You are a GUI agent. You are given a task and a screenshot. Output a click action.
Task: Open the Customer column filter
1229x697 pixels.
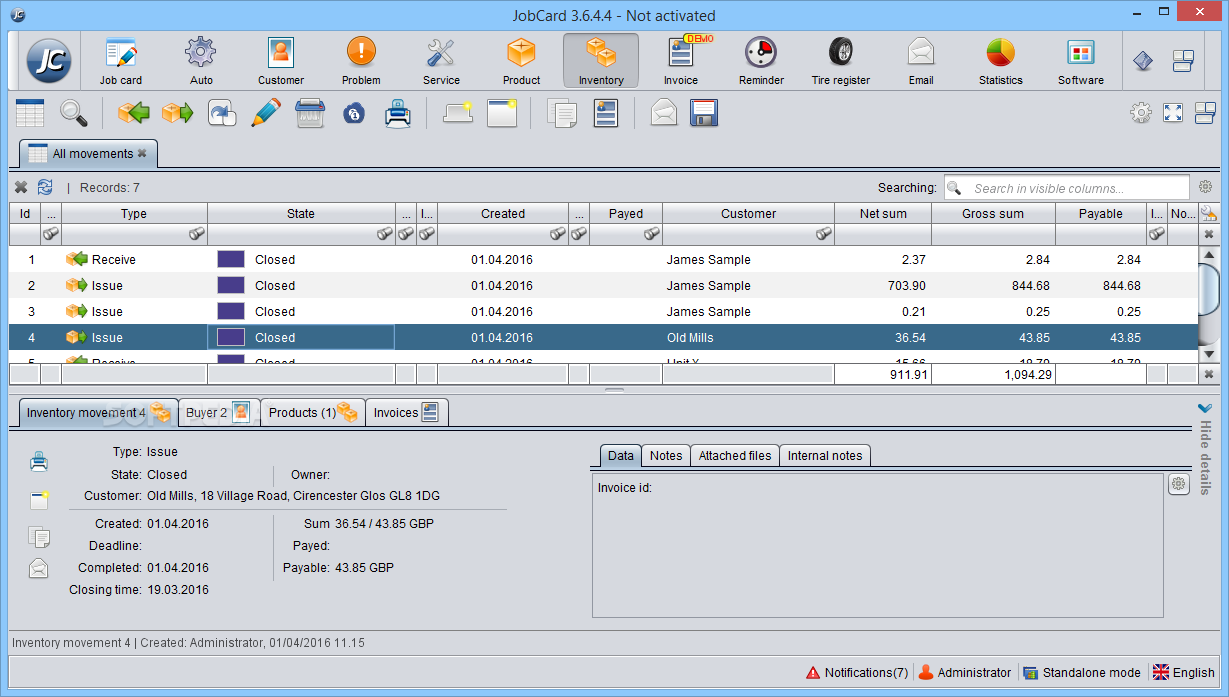[x=822, y=234]
